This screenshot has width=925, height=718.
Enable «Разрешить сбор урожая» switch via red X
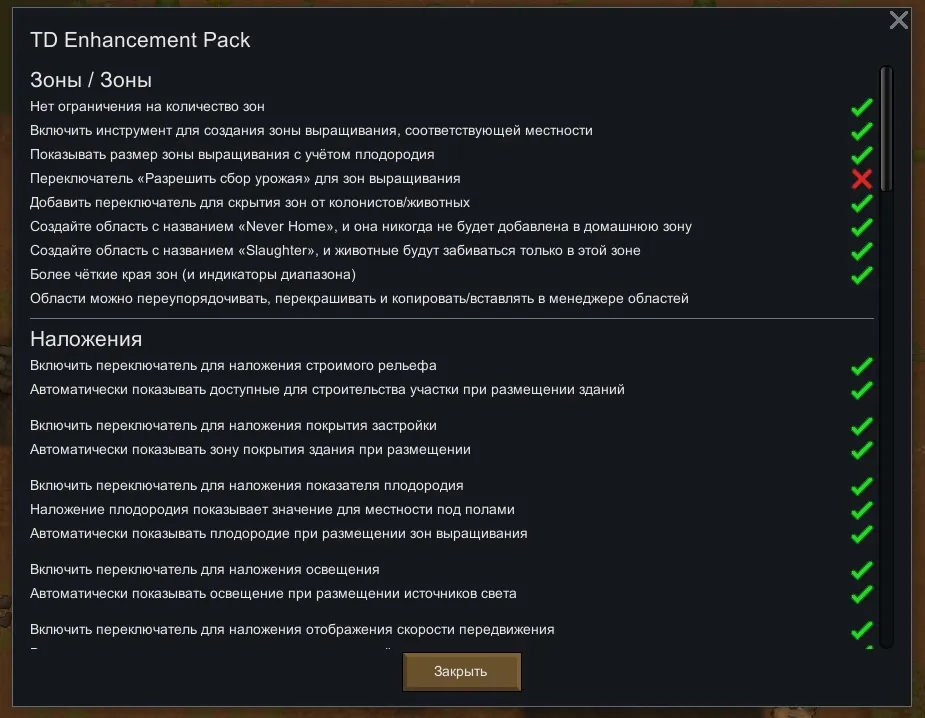[x=861, y=179]
